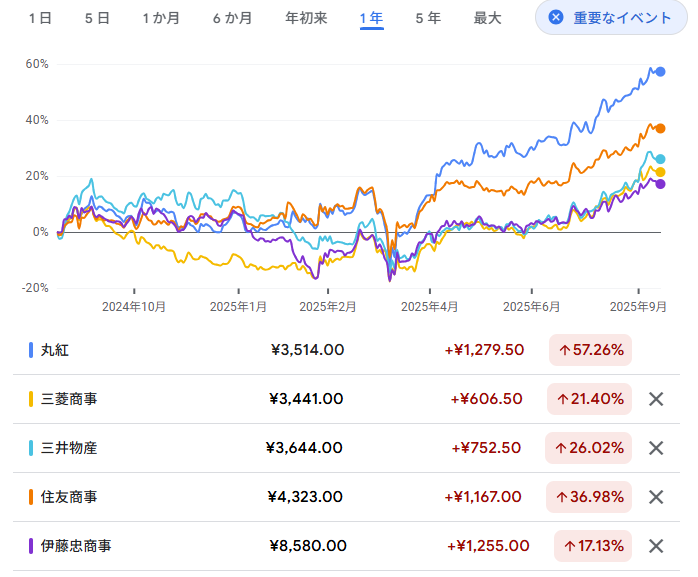Click the ¥4,323.00 price value
This screenshot has height=577, width=698.
pyautogui.click(x=305, y=497)
